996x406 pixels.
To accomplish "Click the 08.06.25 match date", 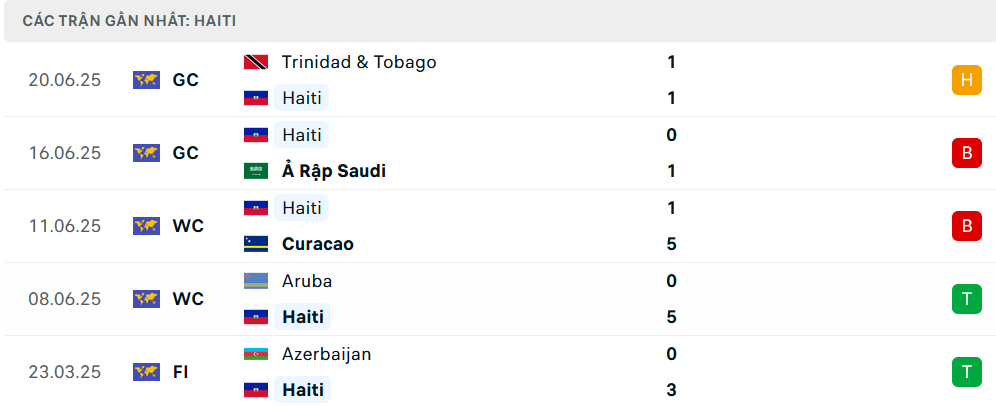I will tap(65, 299).
